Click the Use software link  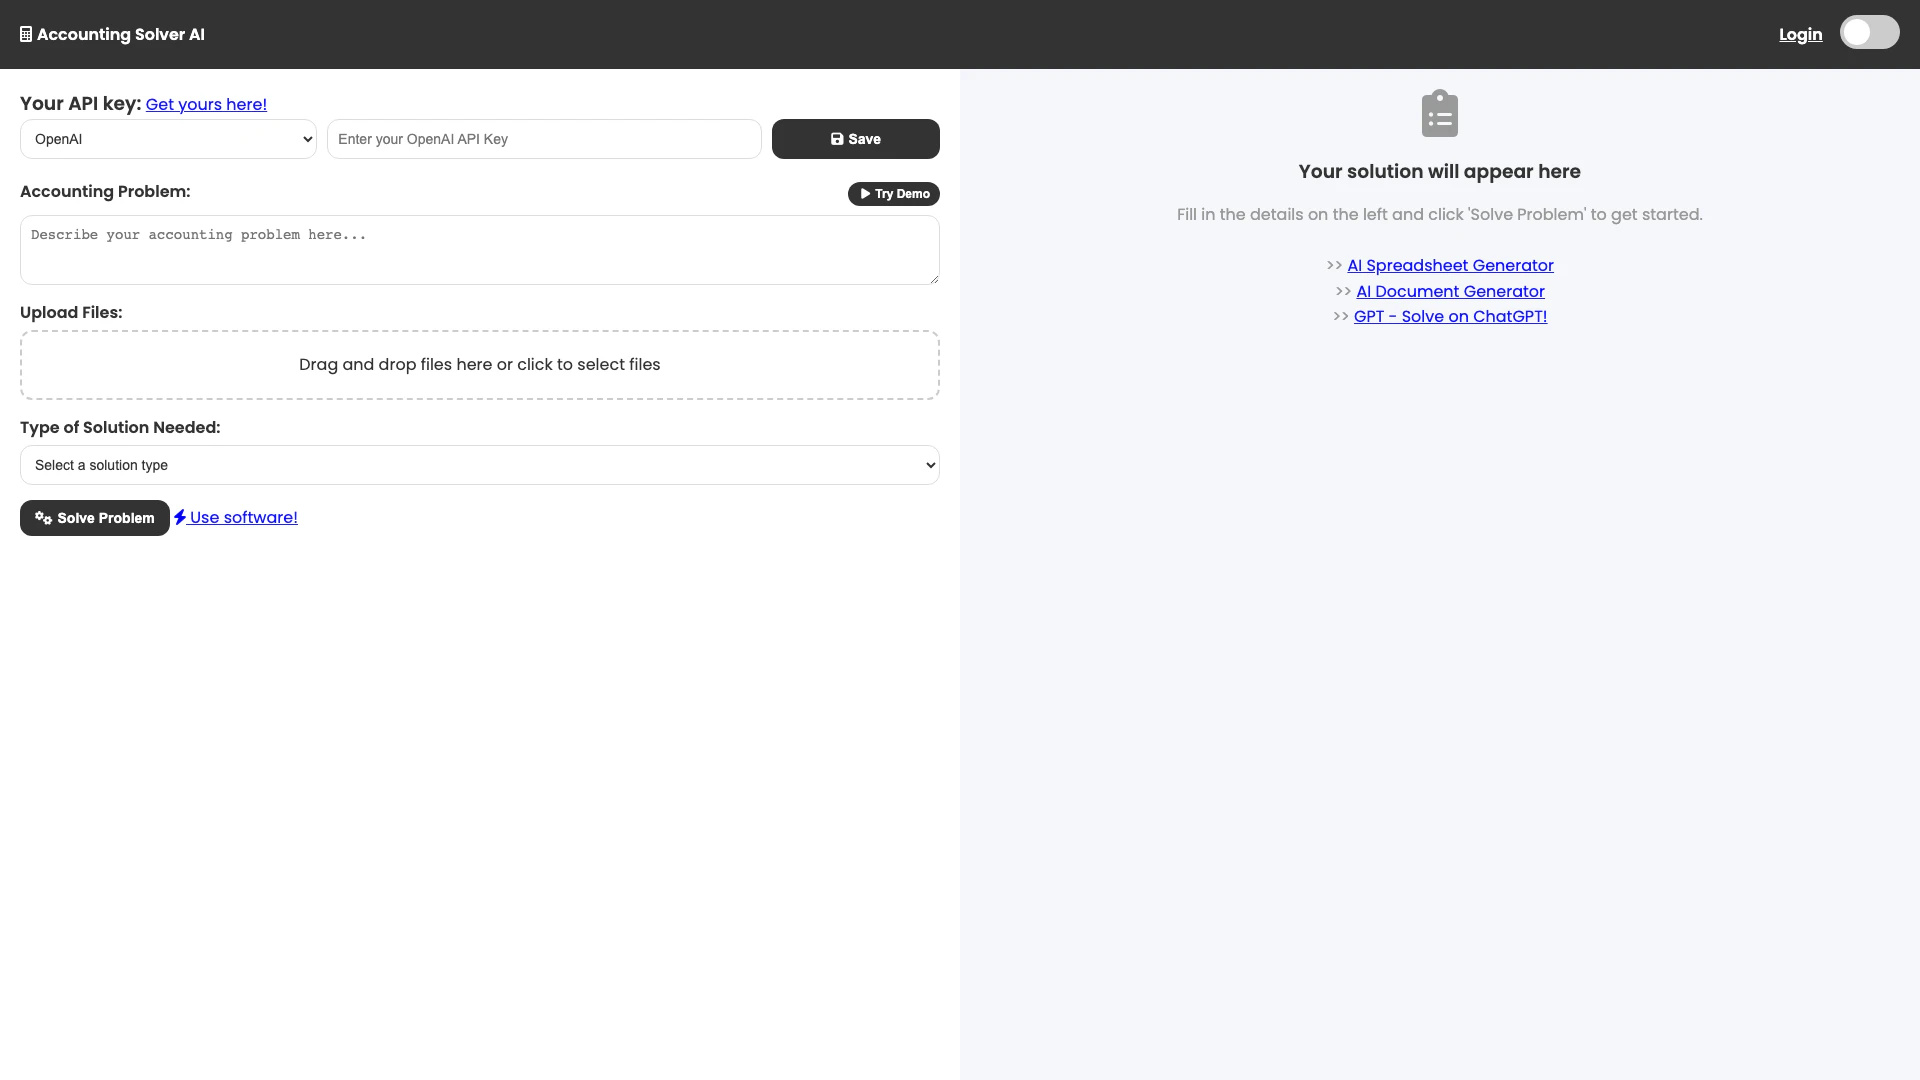pos(244,518)
